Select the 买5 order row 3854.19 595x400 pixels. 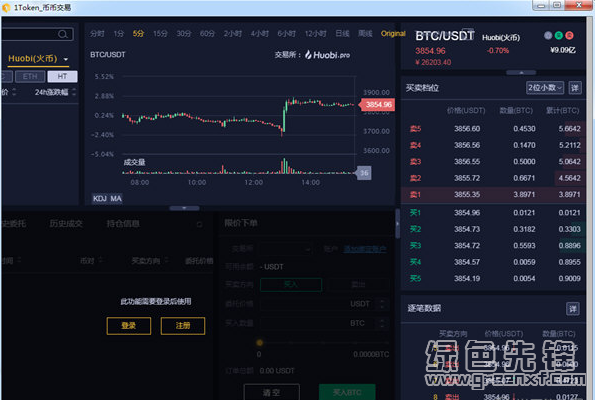point(493,279)
